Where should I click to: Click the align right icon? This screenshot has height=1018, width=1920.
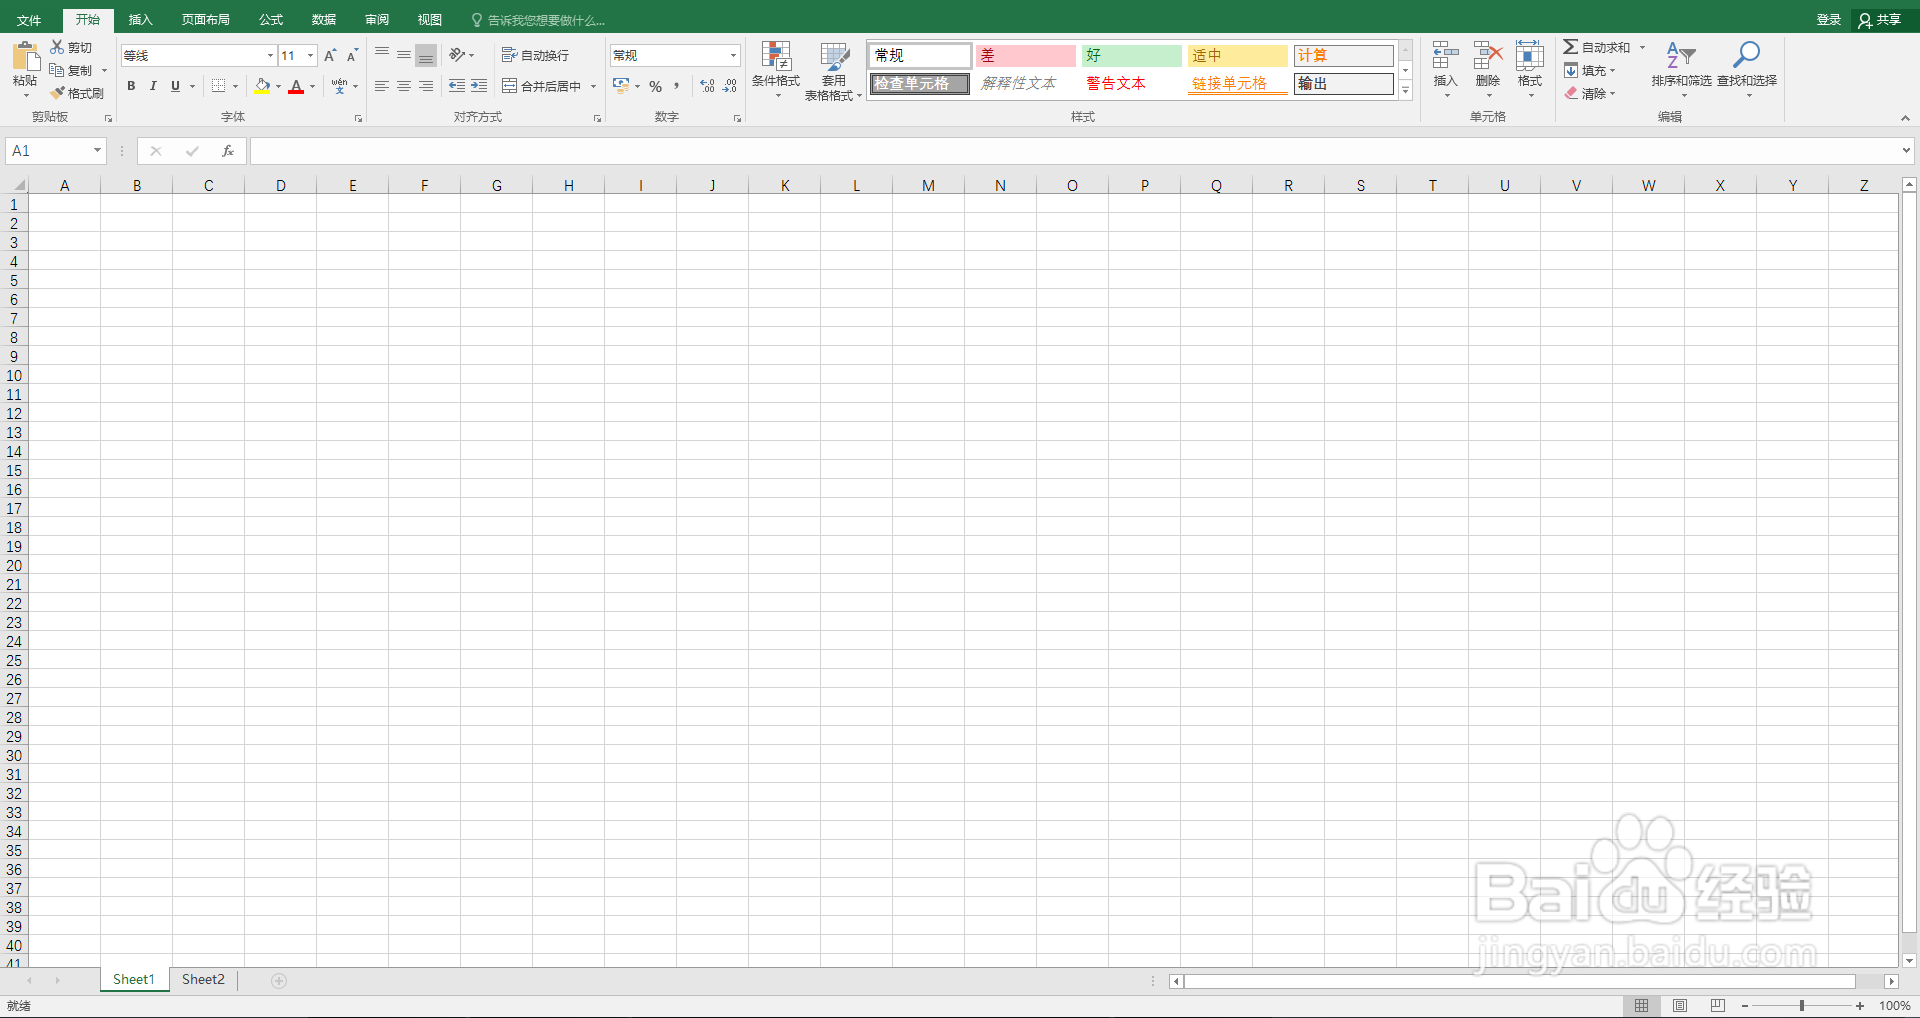point(426,86)
